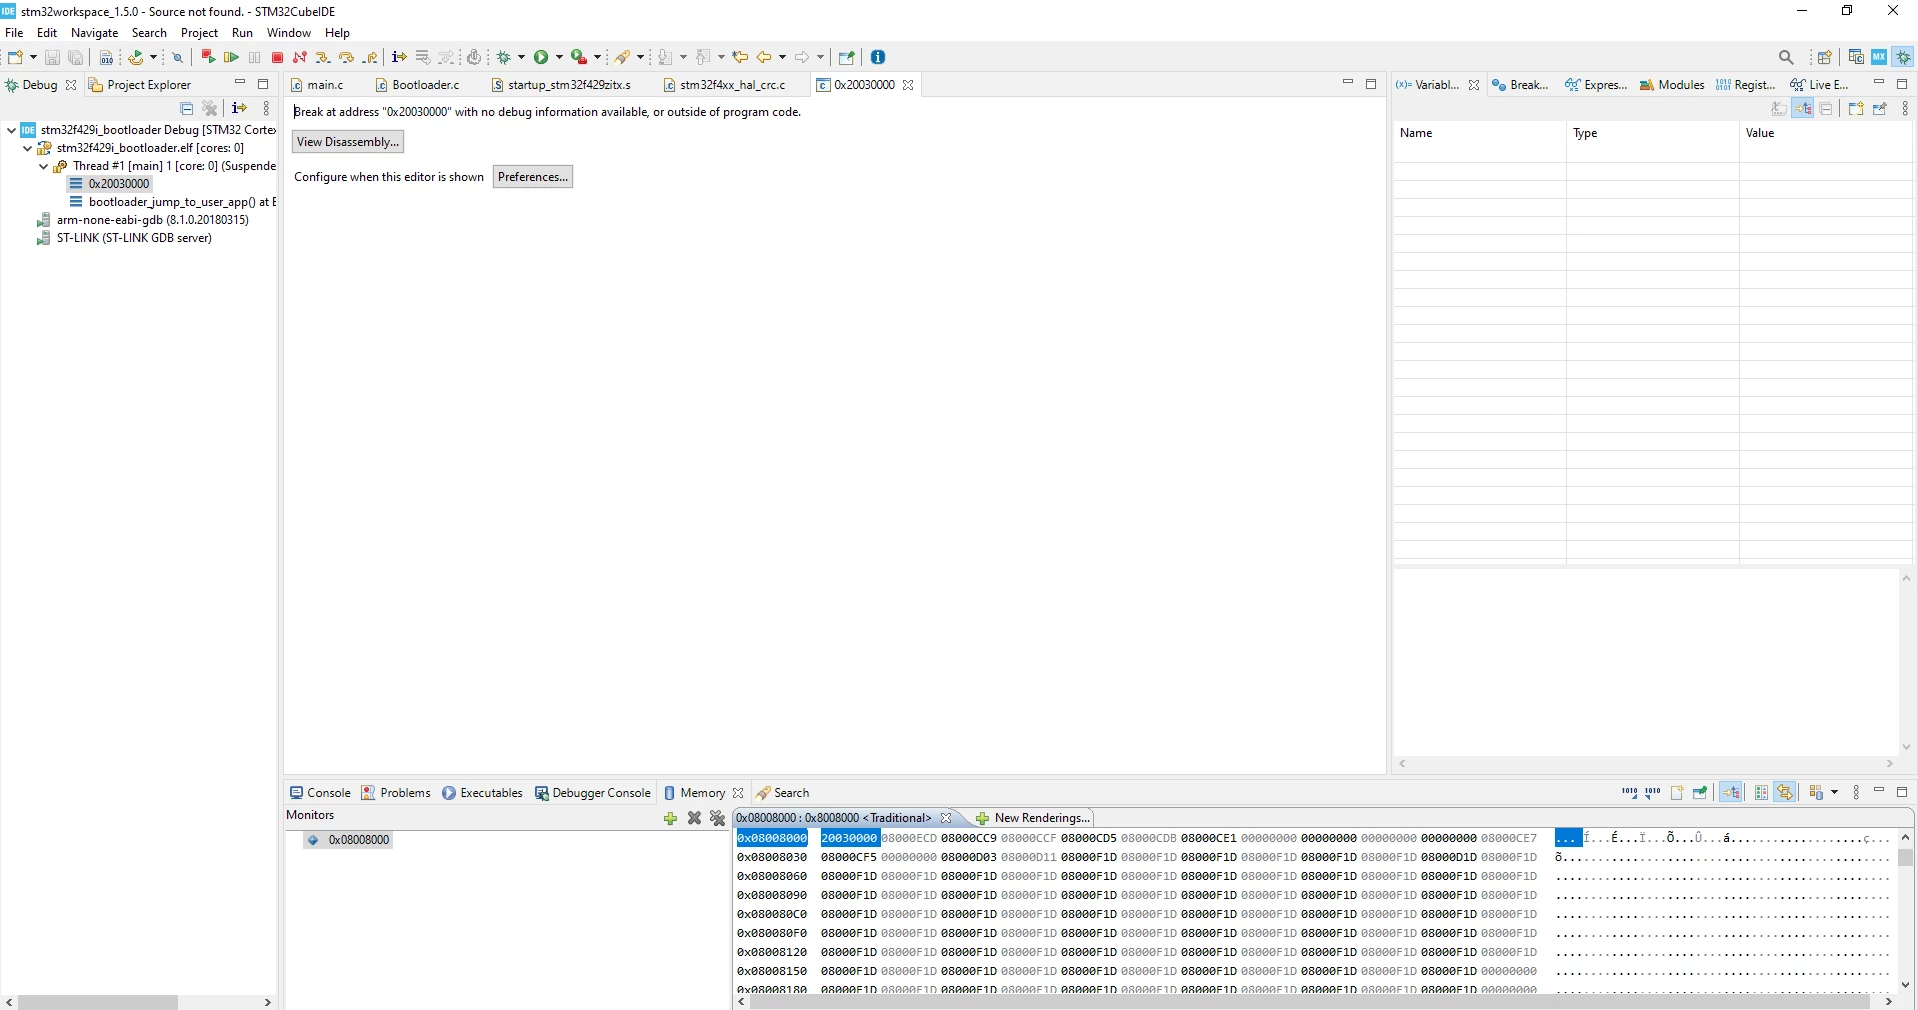The width and height of the screenshot is (1918, 1010).
Task: Click the Resume debug execution icon
Action: [231, 57]
